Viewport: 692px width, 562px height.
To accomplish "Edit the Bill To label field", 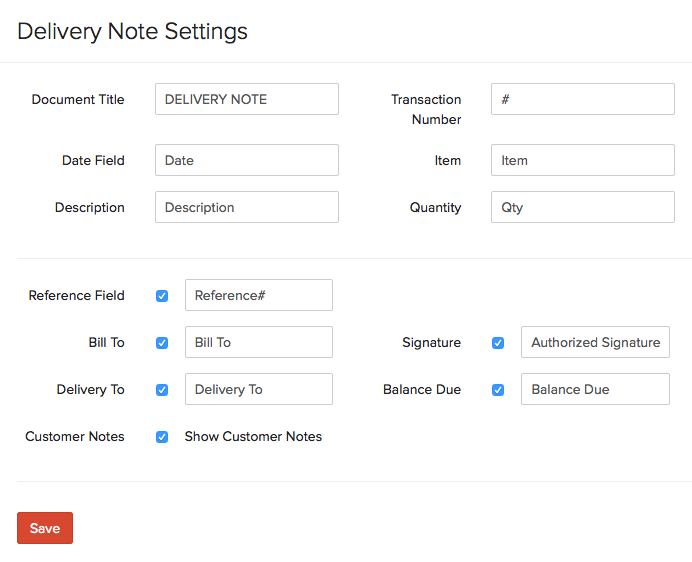I will tap(258, 342).
